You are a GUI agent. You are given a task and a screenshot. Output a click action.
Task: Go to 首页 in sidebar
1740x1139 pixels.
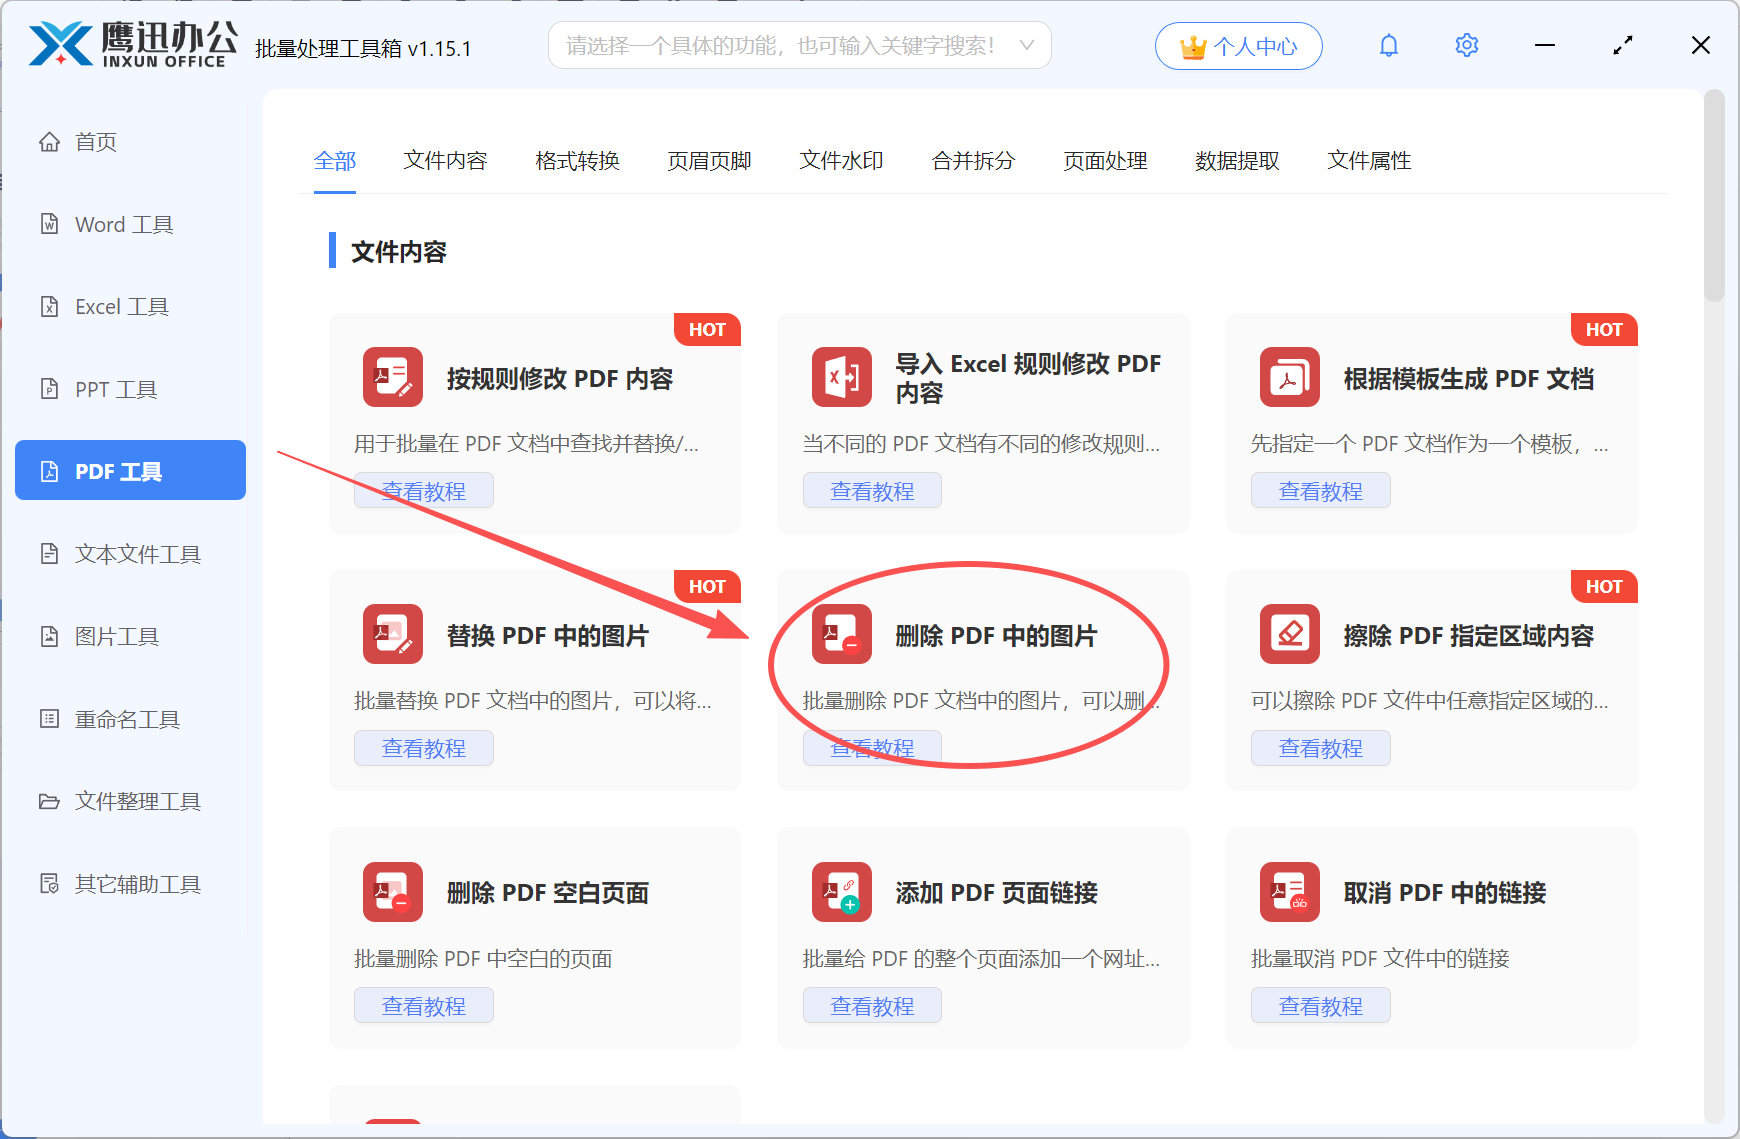96,142
